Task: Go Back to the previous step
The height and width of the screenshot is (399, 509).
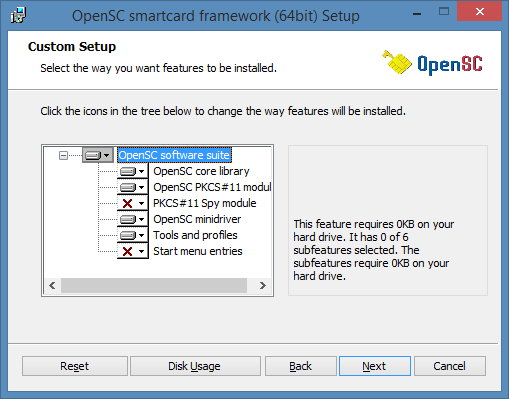Action: (x=301, y=366)
